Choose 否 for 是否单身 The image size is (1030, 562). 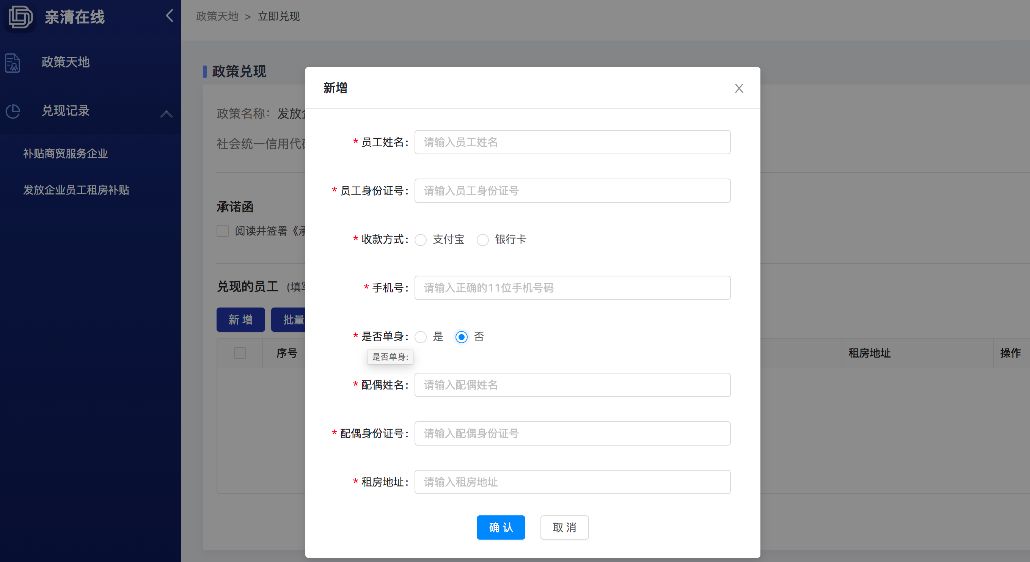pos(462,337)
